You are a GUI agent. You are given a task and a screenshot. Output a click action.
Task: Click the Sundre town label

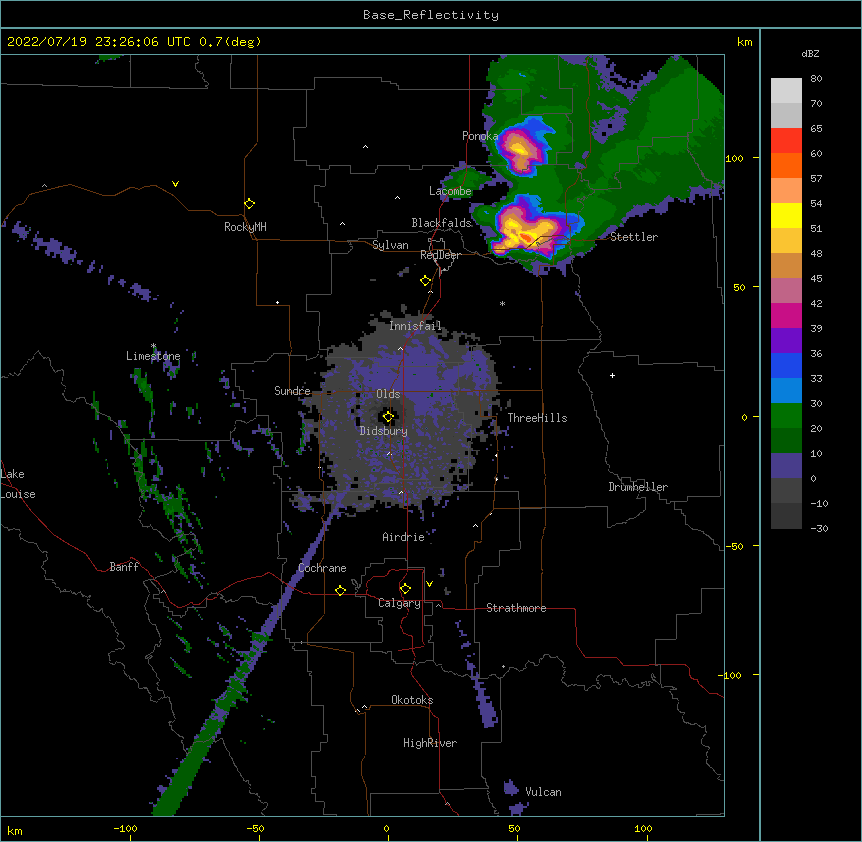pyautogui.click(x=292, y=391)
